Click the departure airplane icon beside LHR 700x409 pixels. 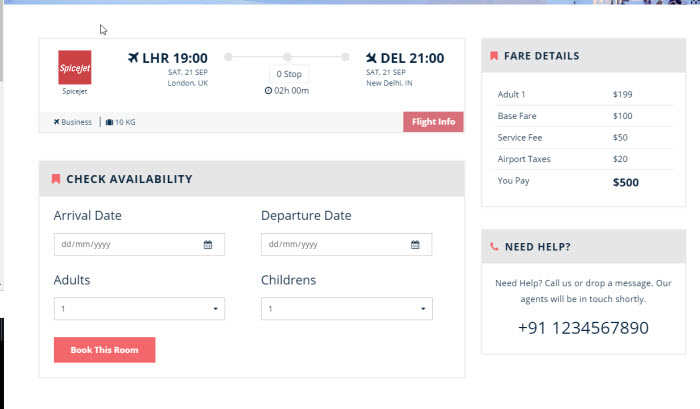(136, 58)
